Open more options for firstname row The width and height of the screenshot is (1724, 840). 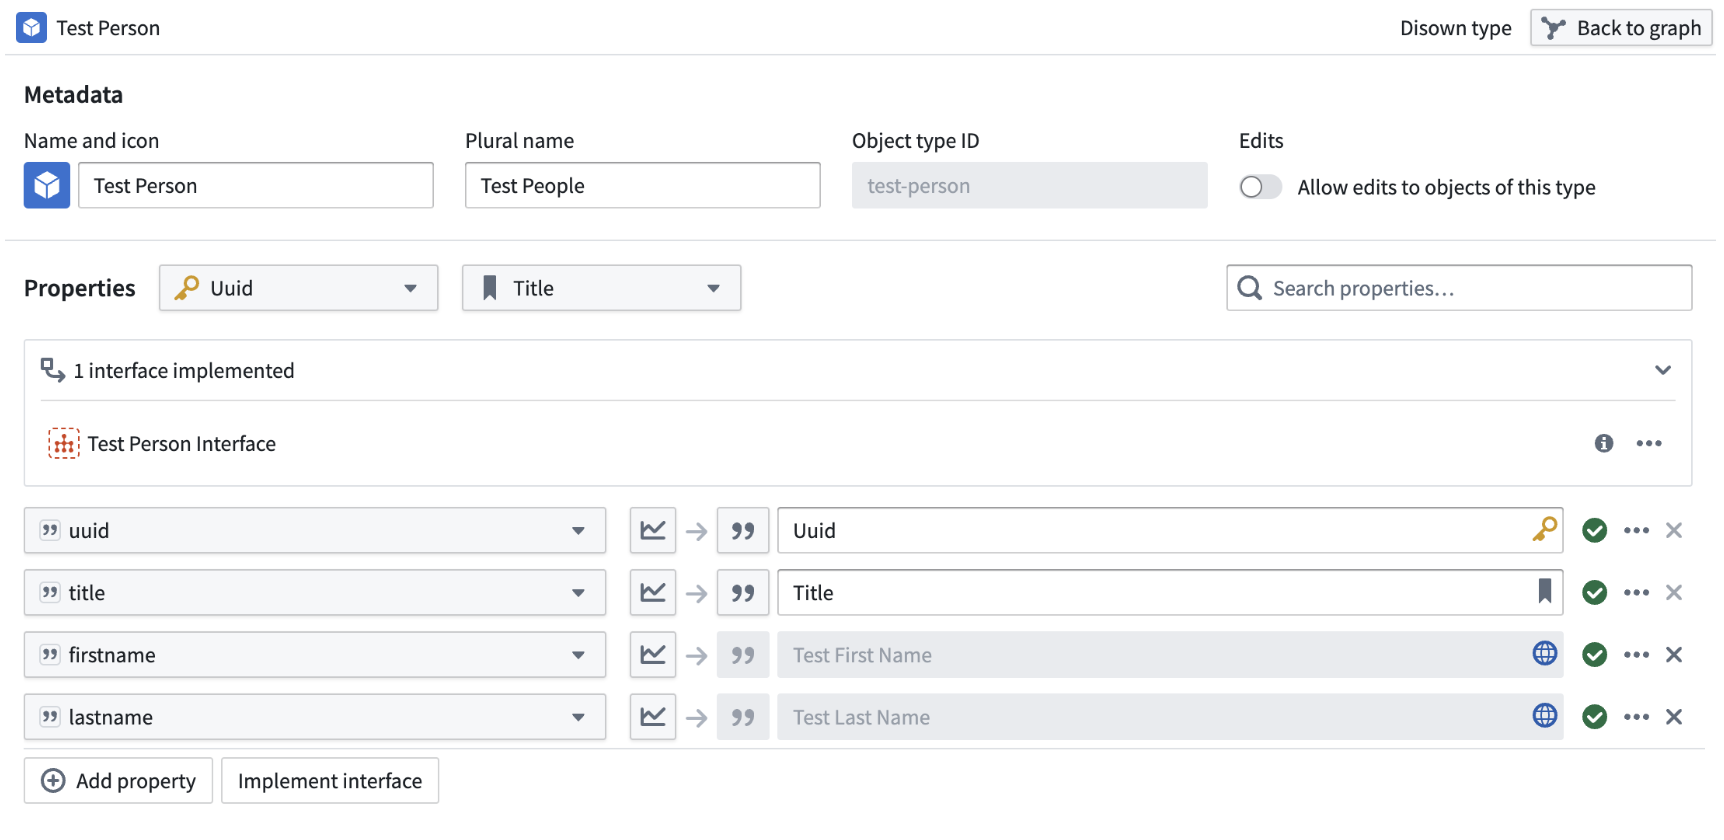[x=1636, y=654]
